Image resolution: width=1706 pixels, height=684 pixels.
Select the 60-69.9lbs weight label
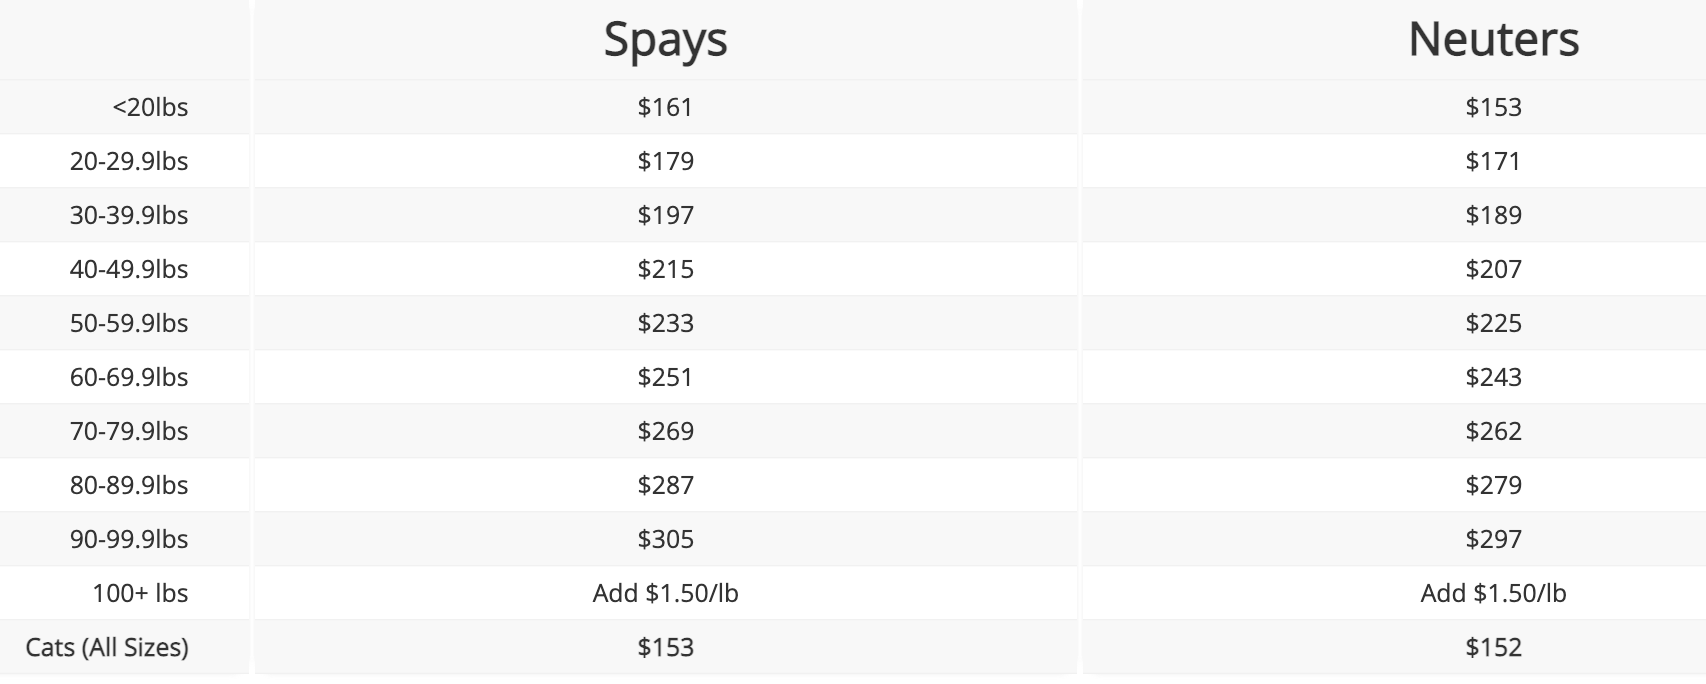[129, 377]
